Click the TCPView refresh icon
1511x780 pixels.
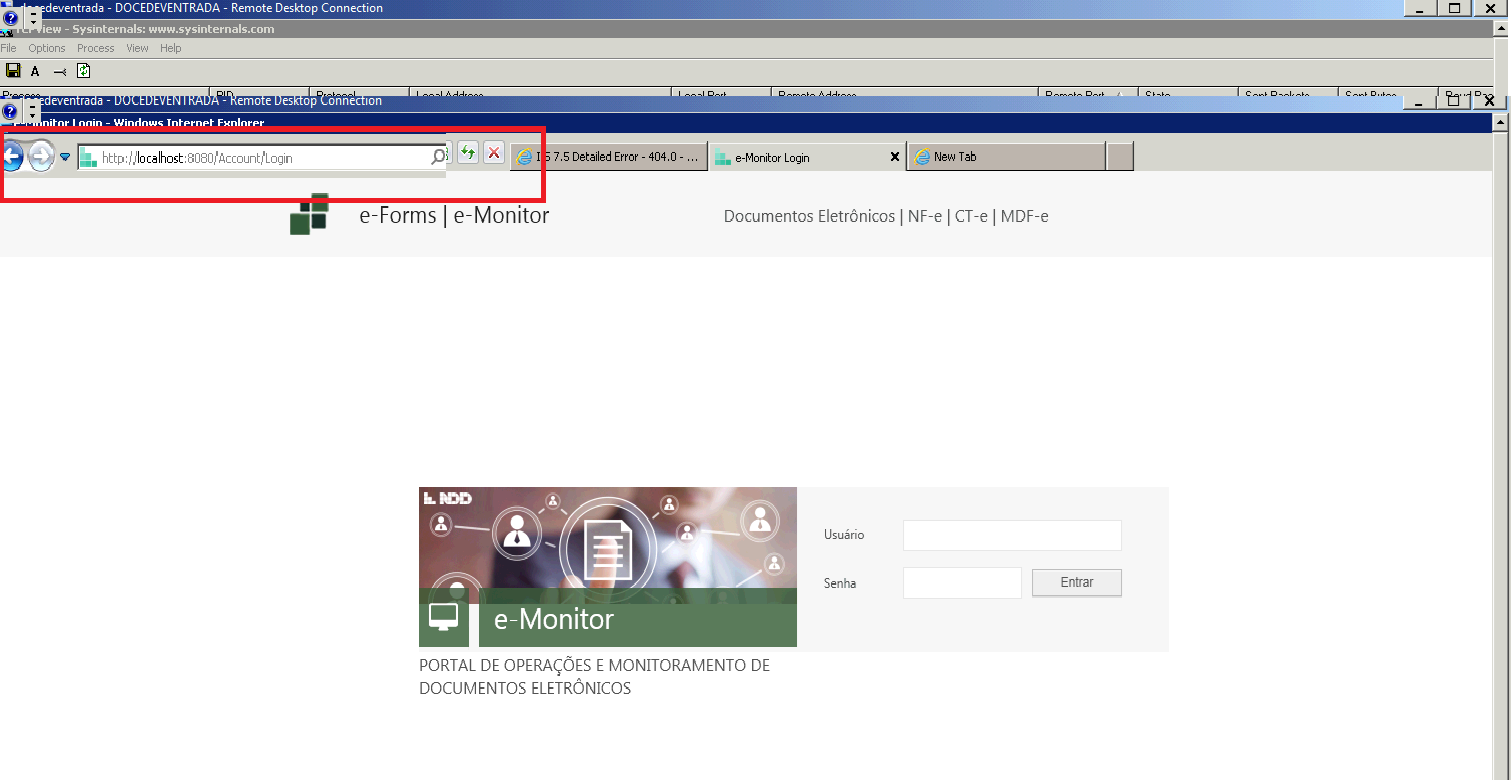tap(84, 71)
